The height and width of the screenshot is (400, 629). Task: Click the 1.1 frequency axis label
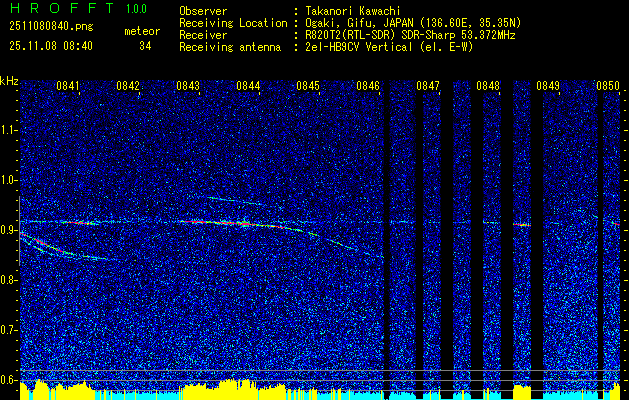8,130
